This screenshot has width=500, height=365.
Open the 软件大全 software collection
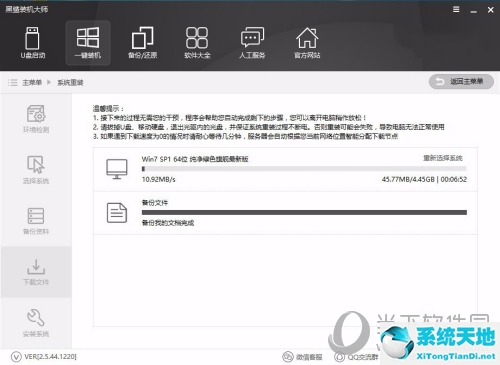197,43
